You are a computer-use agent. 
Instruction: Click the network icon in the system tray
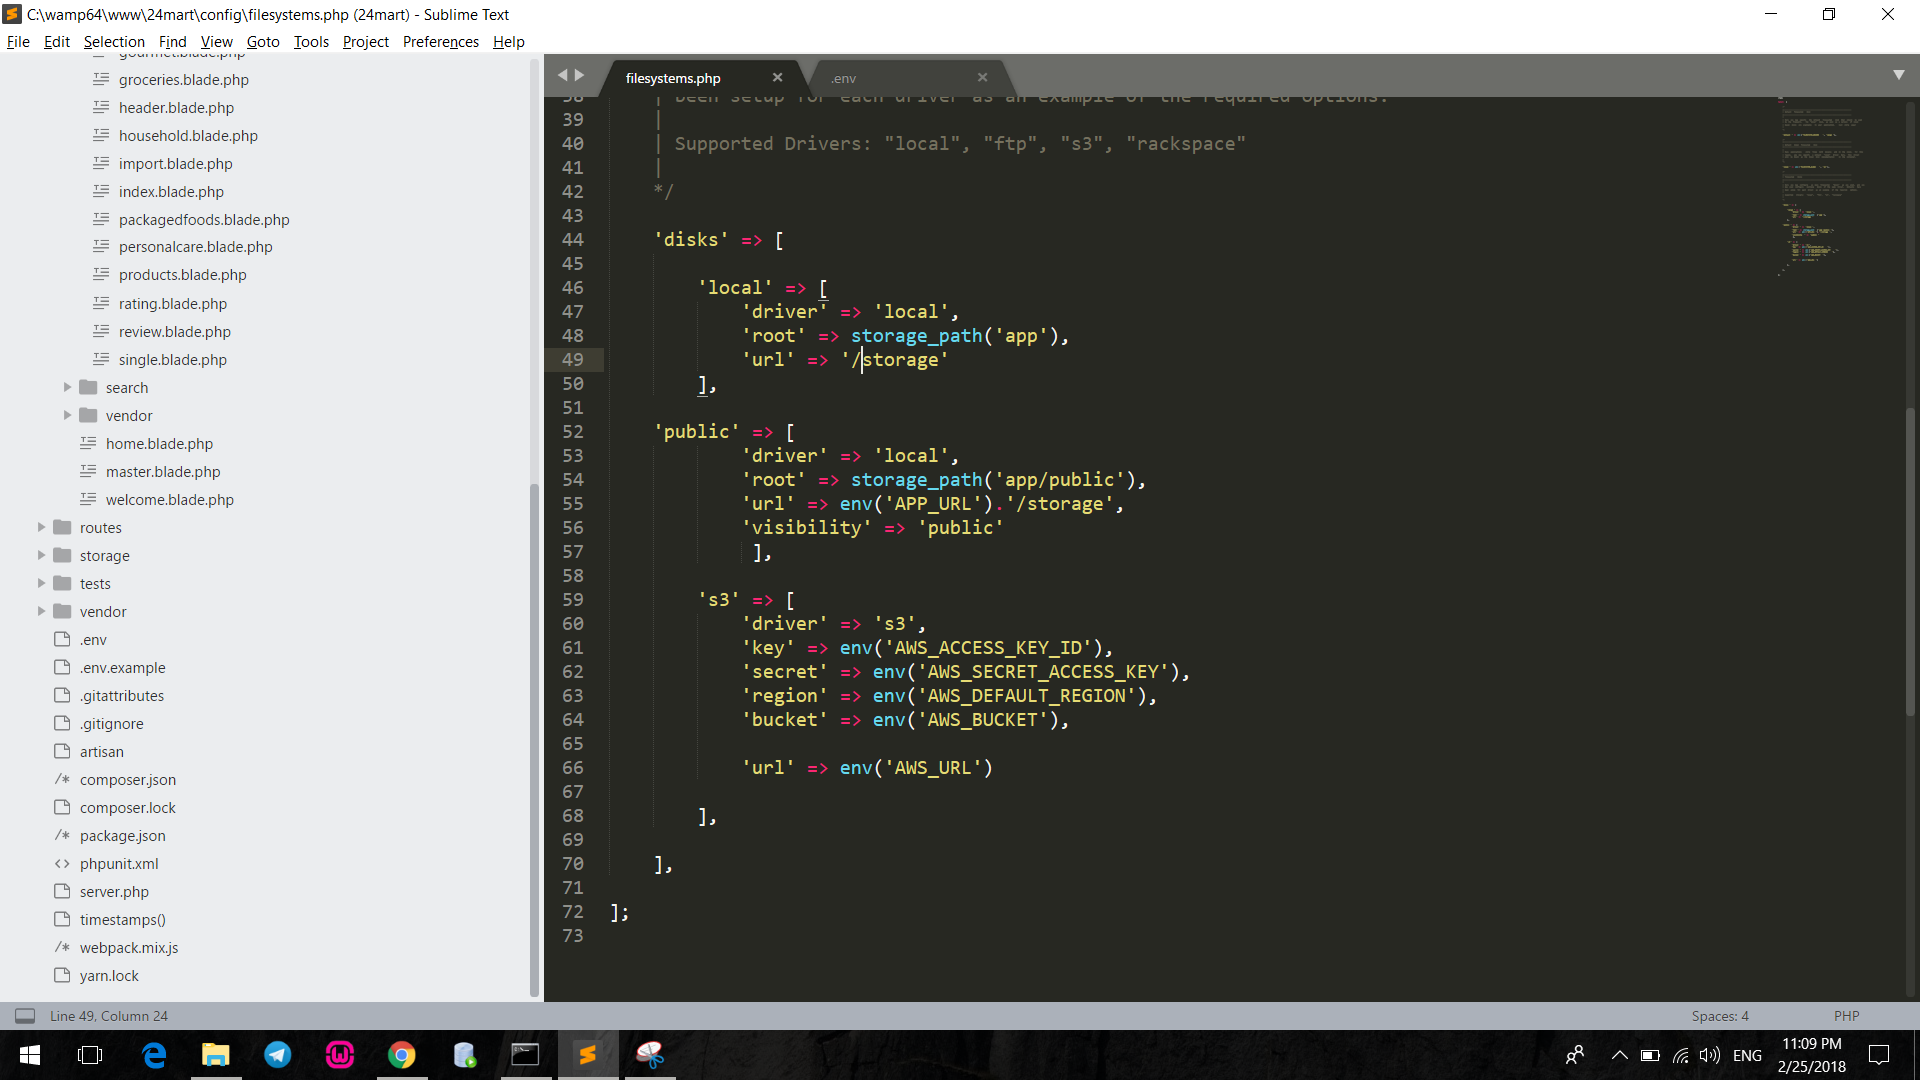click(1679, 1054)
